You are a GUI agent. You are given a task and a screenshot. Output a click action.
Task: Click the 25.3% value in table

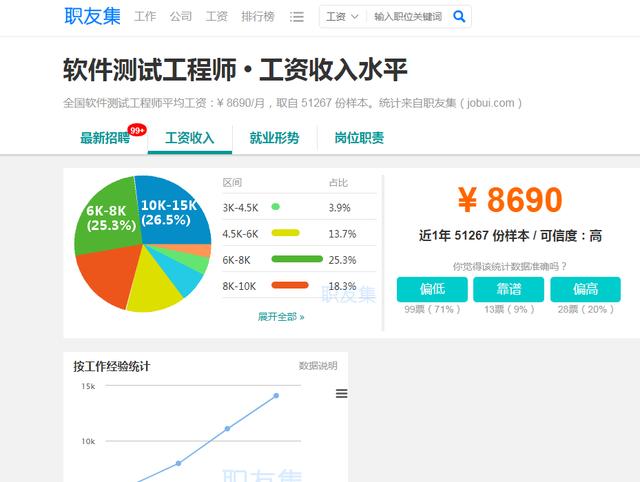pyautogui.click(x=342, y=260)
